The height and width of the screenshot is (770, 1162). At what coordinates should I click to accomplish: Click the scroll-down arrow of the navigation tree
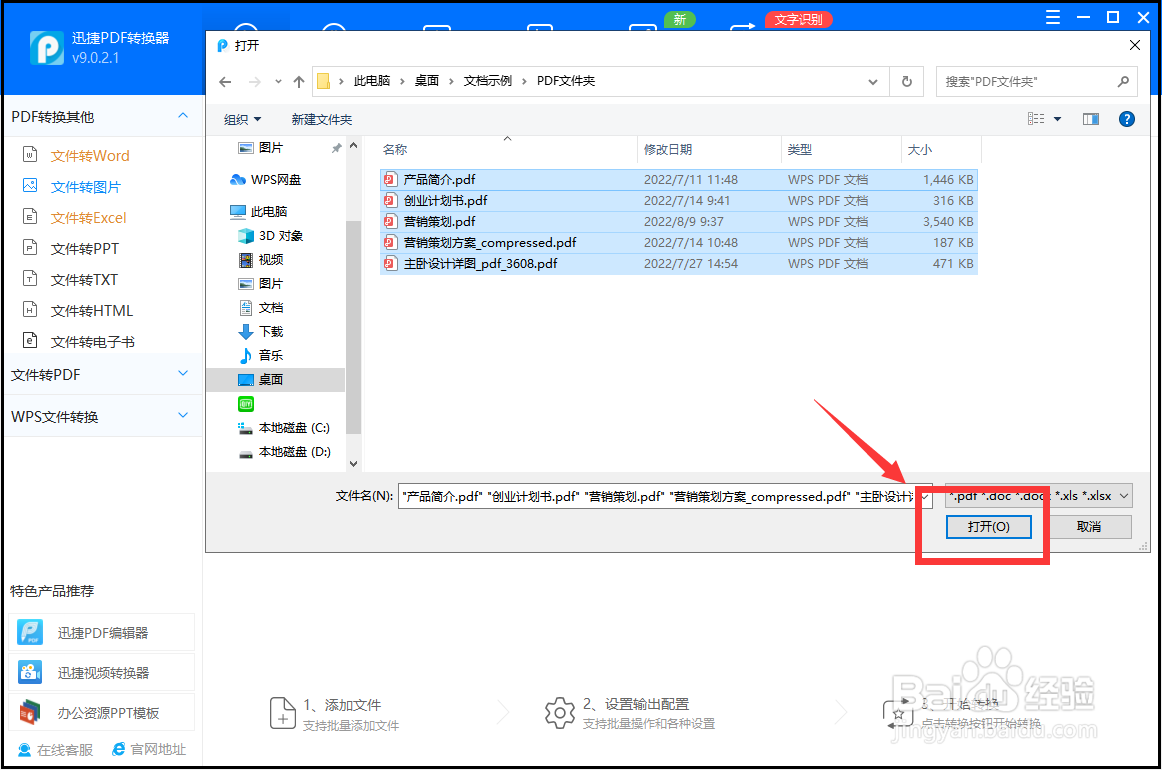[x=353, y=464]
